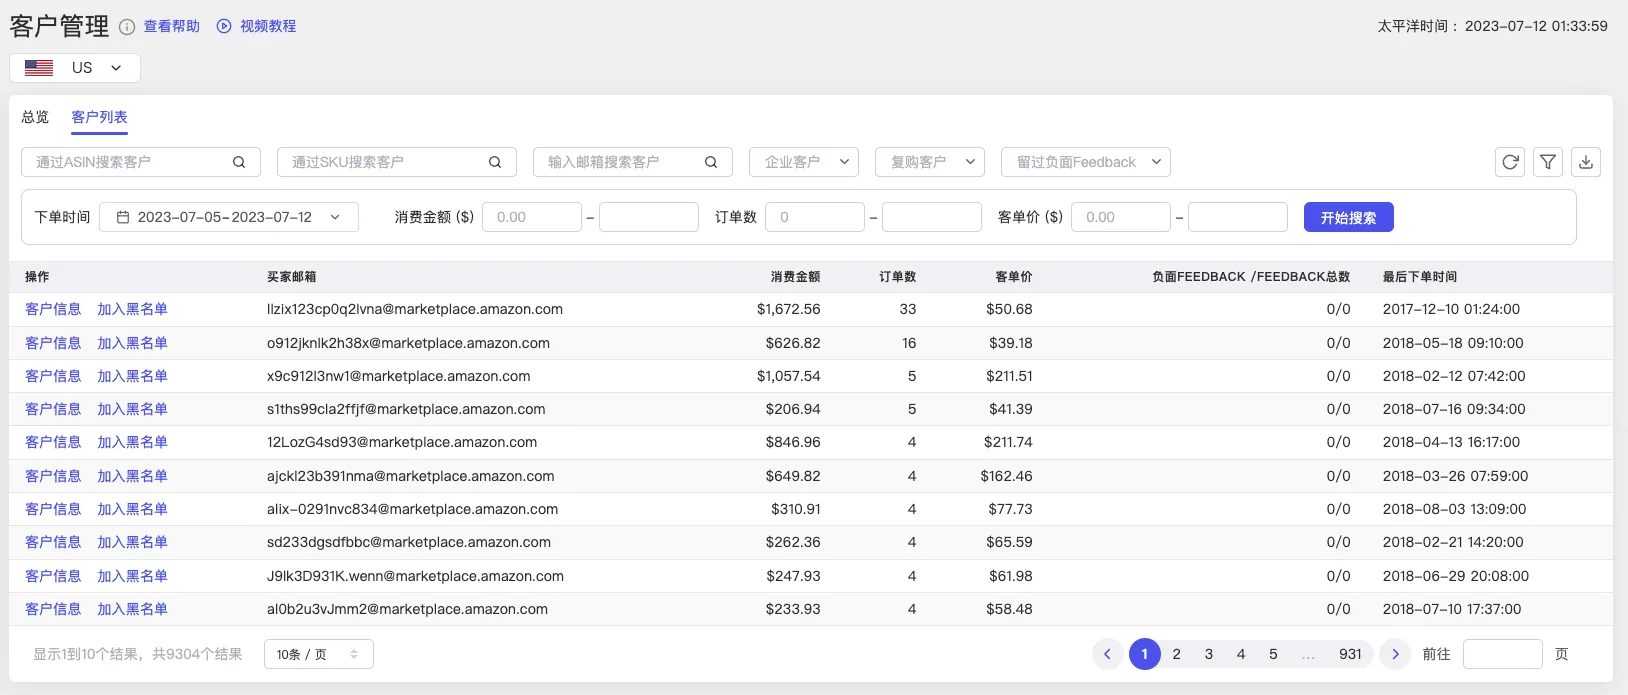Screen dimensions: 1628x695
Task: Click the 订单数 column header
Action: click(898, 277)
